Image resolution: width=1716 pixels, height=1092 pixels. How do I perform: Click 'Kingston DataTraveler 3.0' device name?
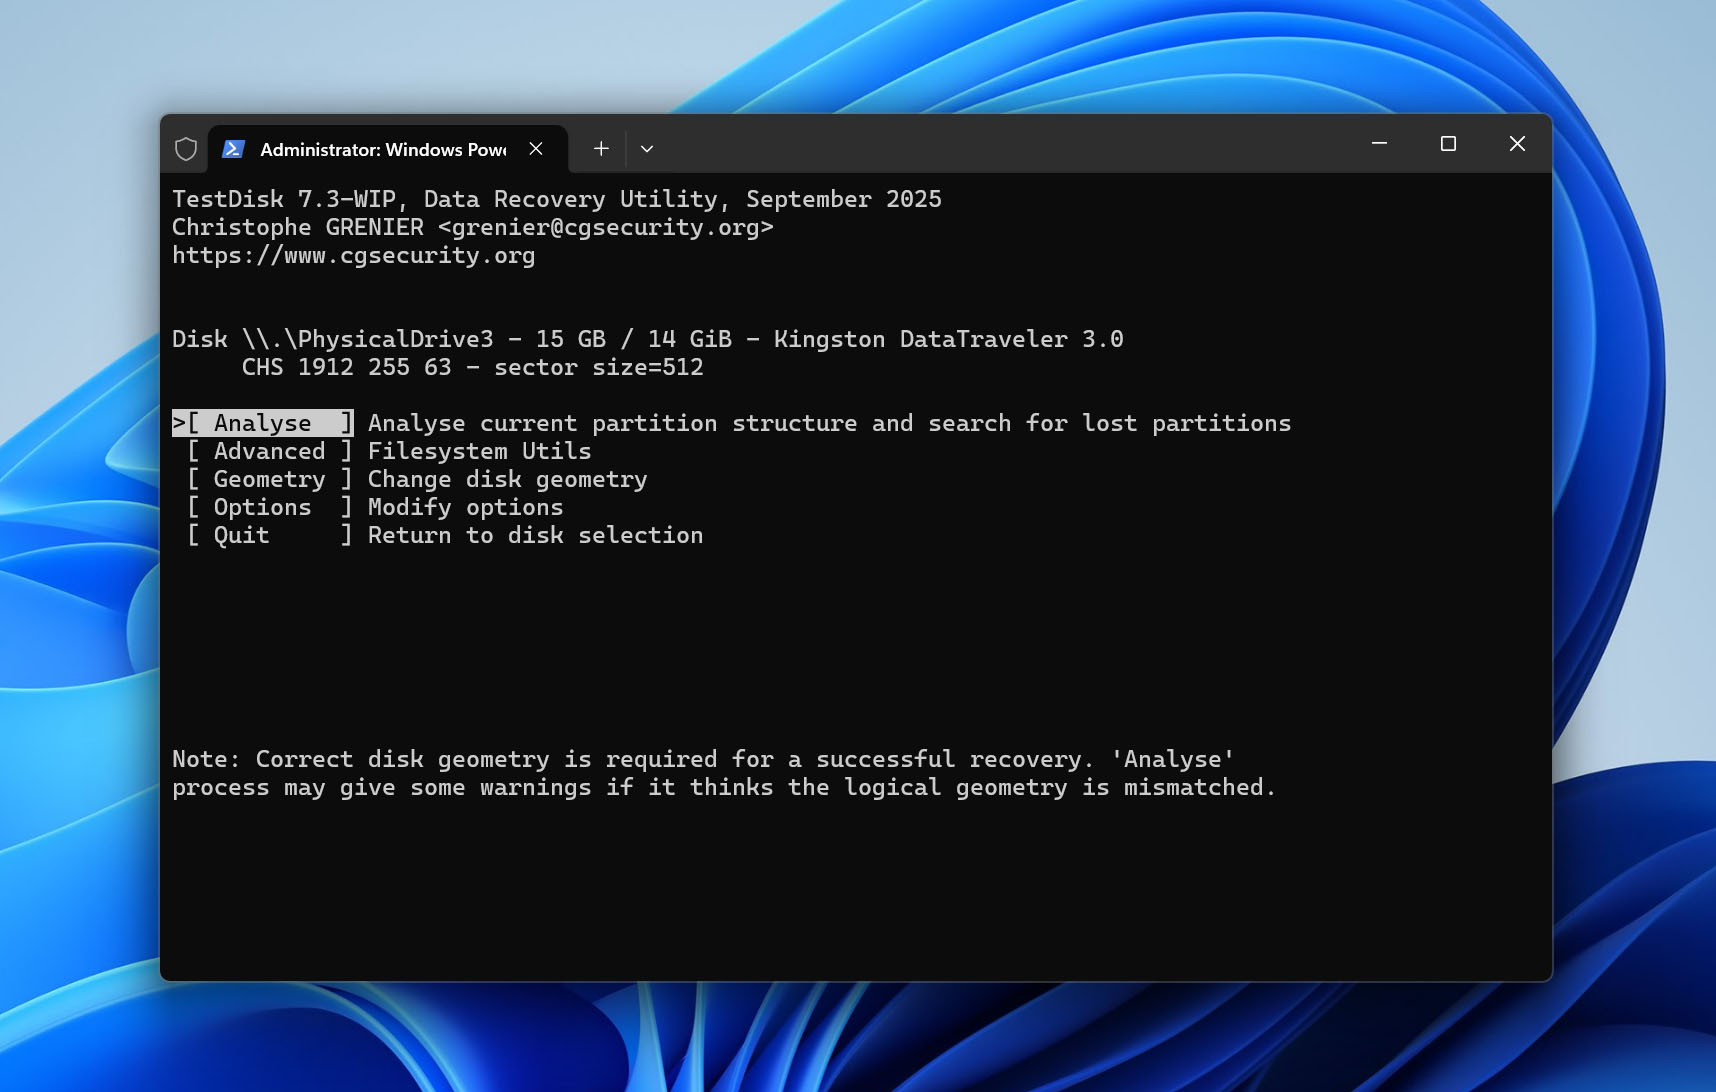click(x=948, y=339)
